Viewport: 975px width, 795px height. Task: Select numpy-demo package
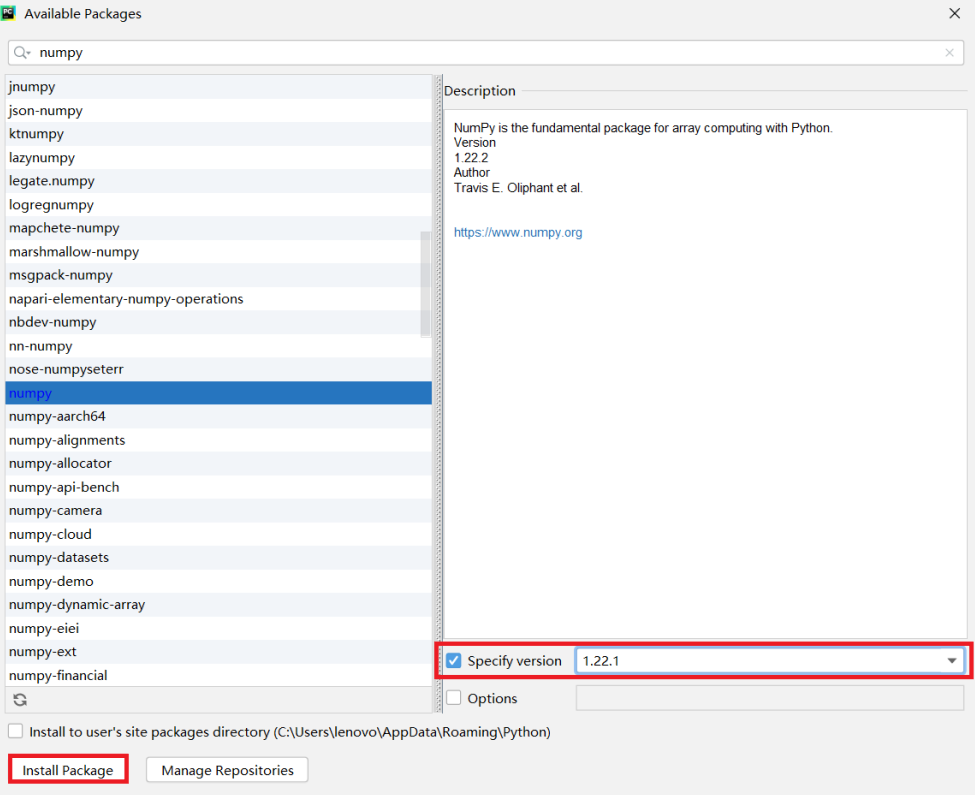[218, 581]
